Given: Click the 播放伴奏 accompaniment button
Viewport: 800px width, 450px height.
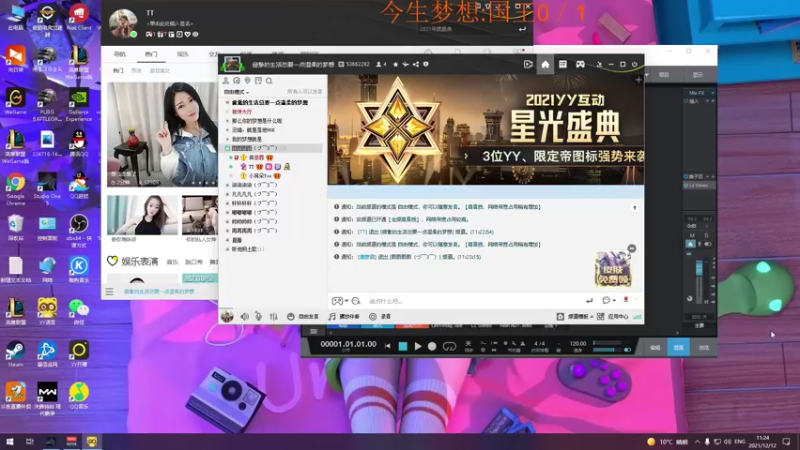Looking at the screenshot, I should [x=344, y=317].
